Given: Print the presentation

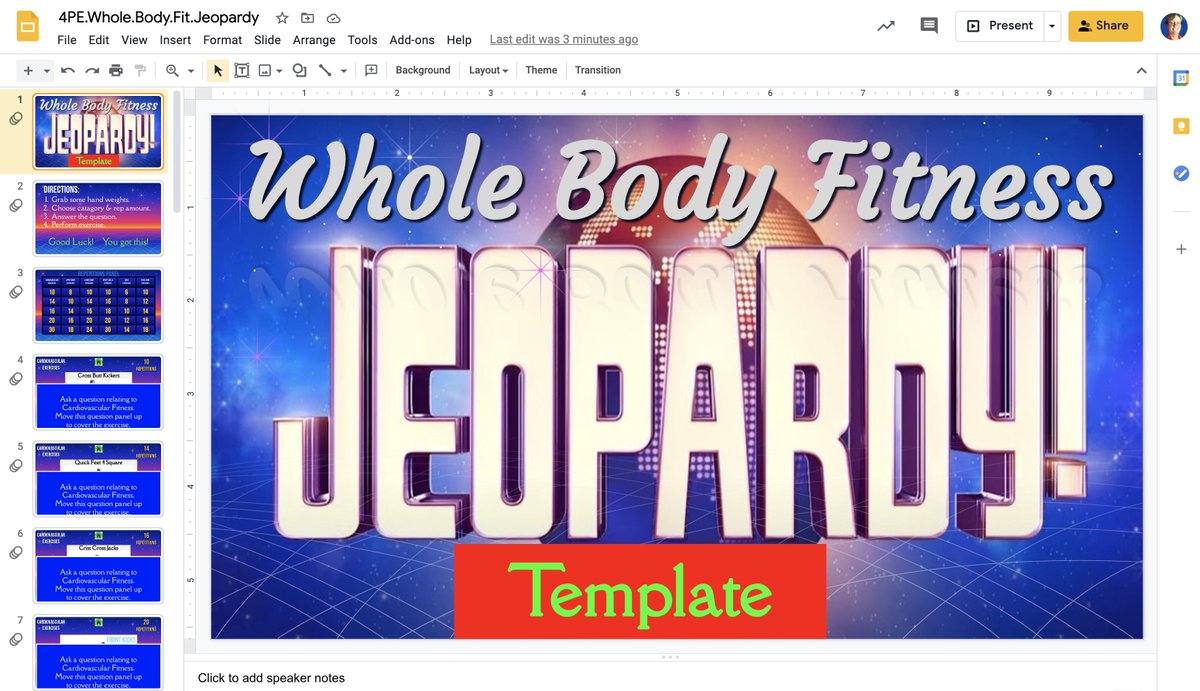Looking at the screenshot, I should (x=116, y=70).
